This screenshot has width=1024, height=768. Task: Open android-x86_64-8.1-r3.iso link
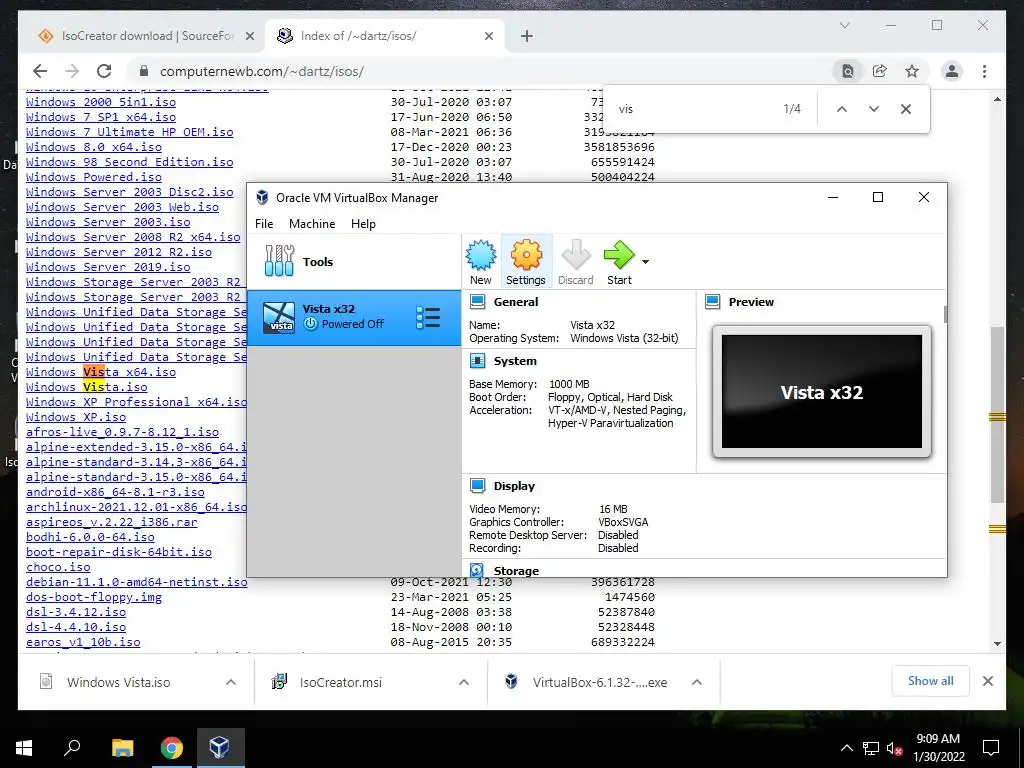[115, 492]
